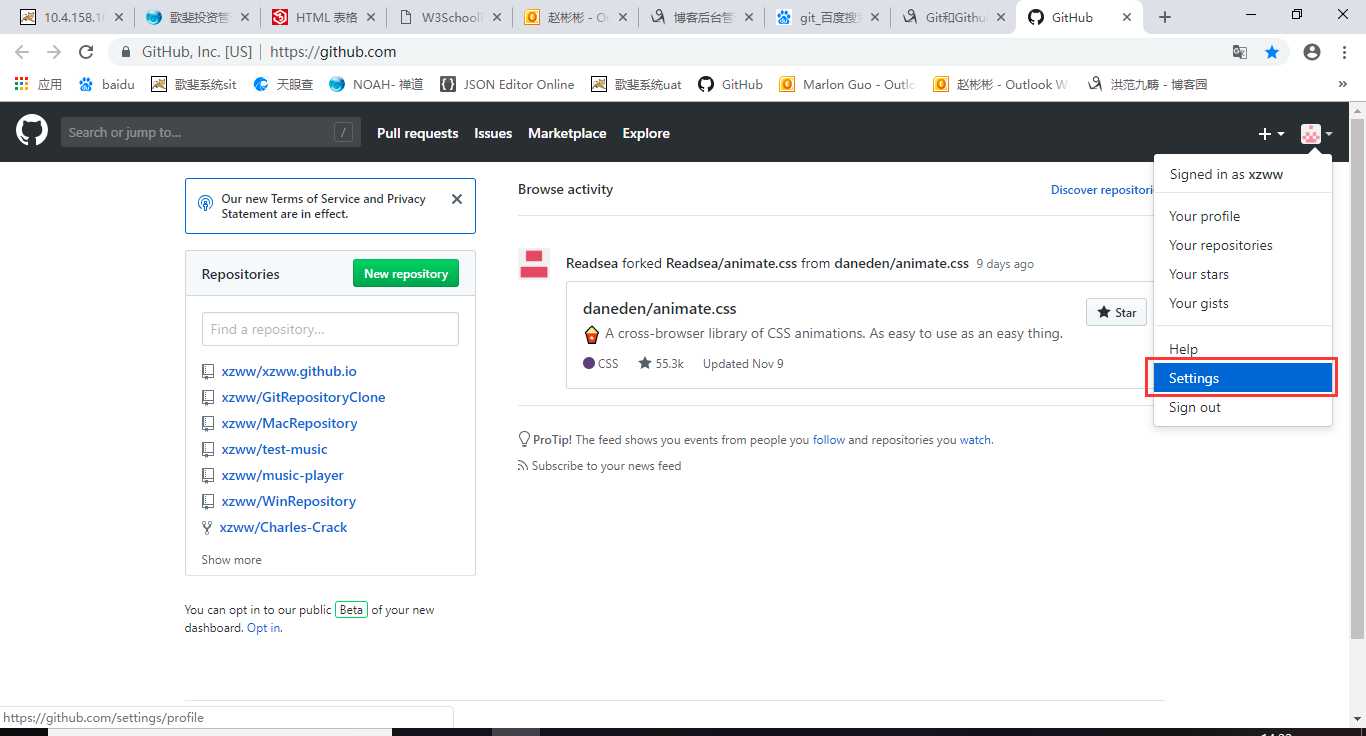
Task: Go to Marketplace
Action: 567,133
